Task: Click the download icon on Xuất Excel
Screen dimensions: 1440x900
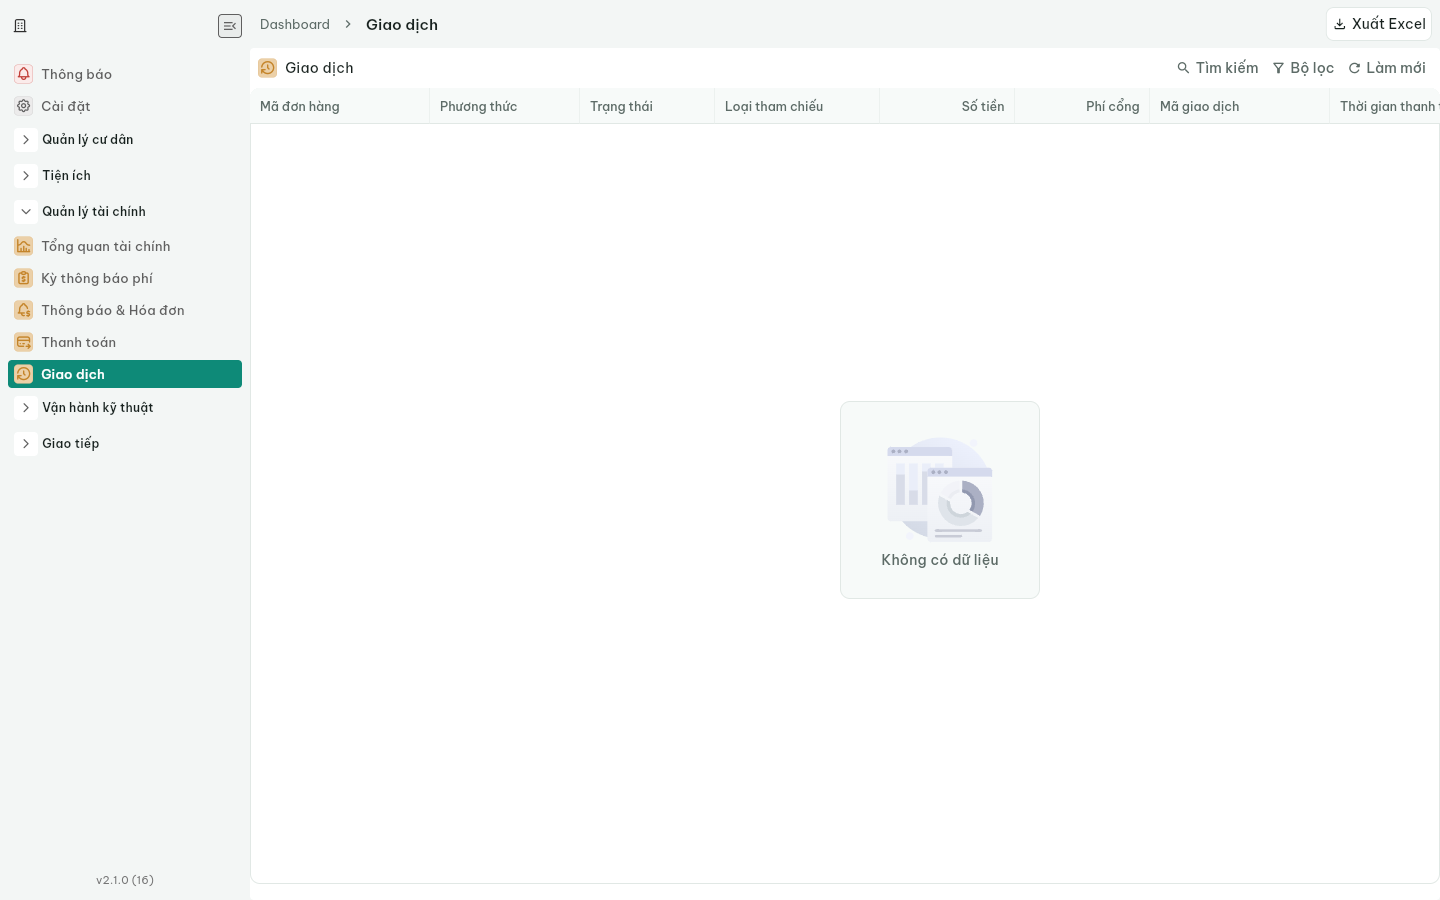Action: [x=1340, y=24]
